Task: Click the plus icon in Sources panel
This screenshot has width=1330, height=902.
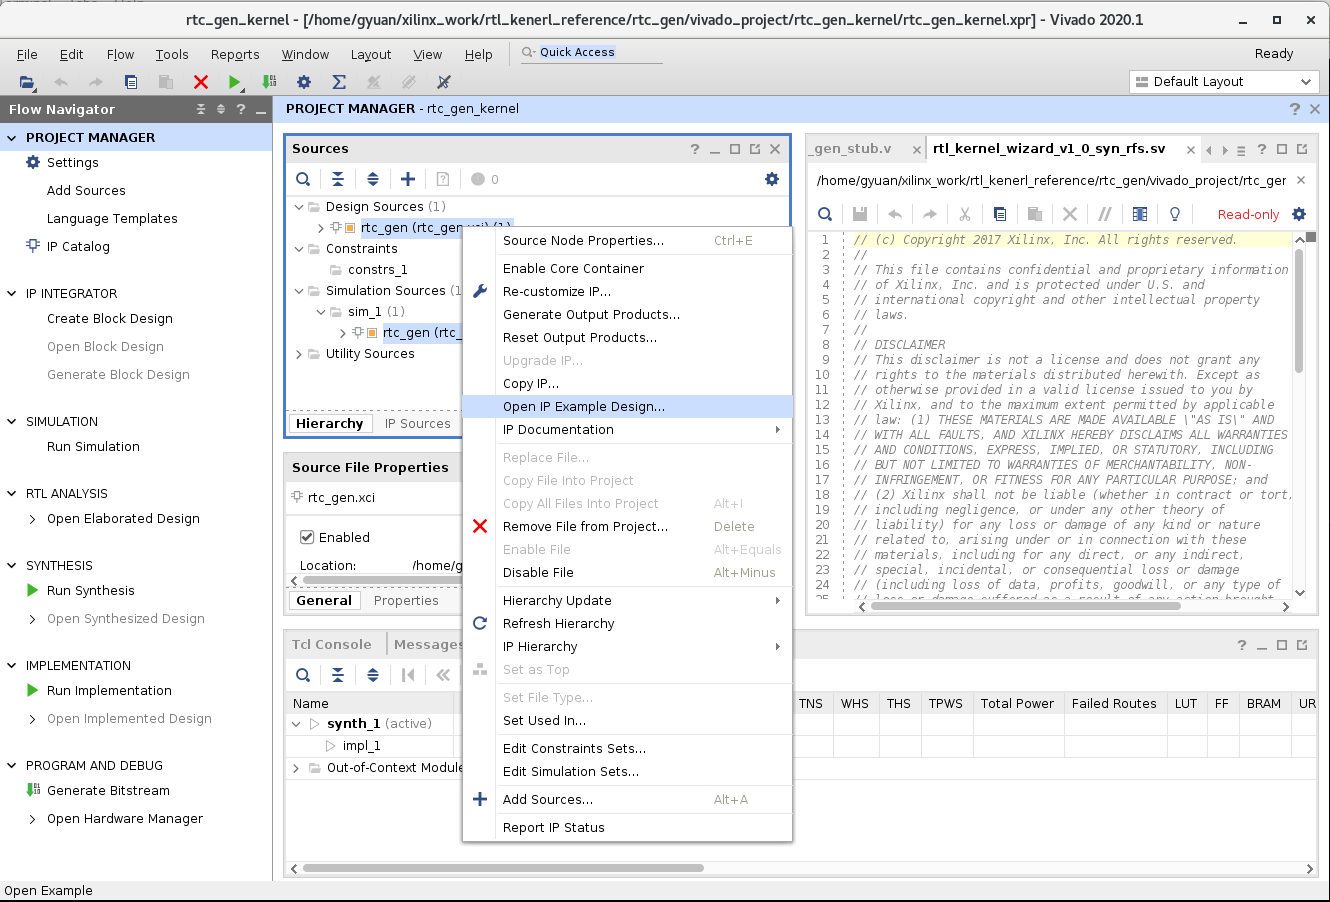Action: point(408,179)
